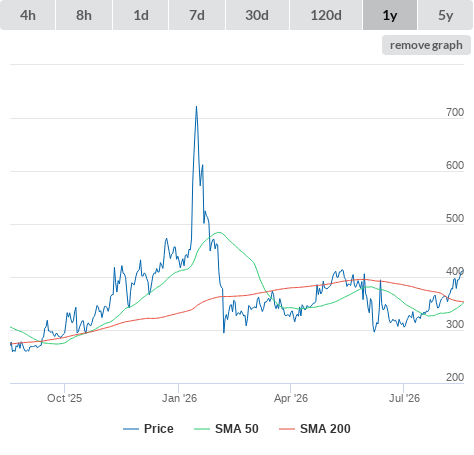This screenshot has height=455, width=474.
Task: Show the 30d price history
Action: tap(257, 15)
